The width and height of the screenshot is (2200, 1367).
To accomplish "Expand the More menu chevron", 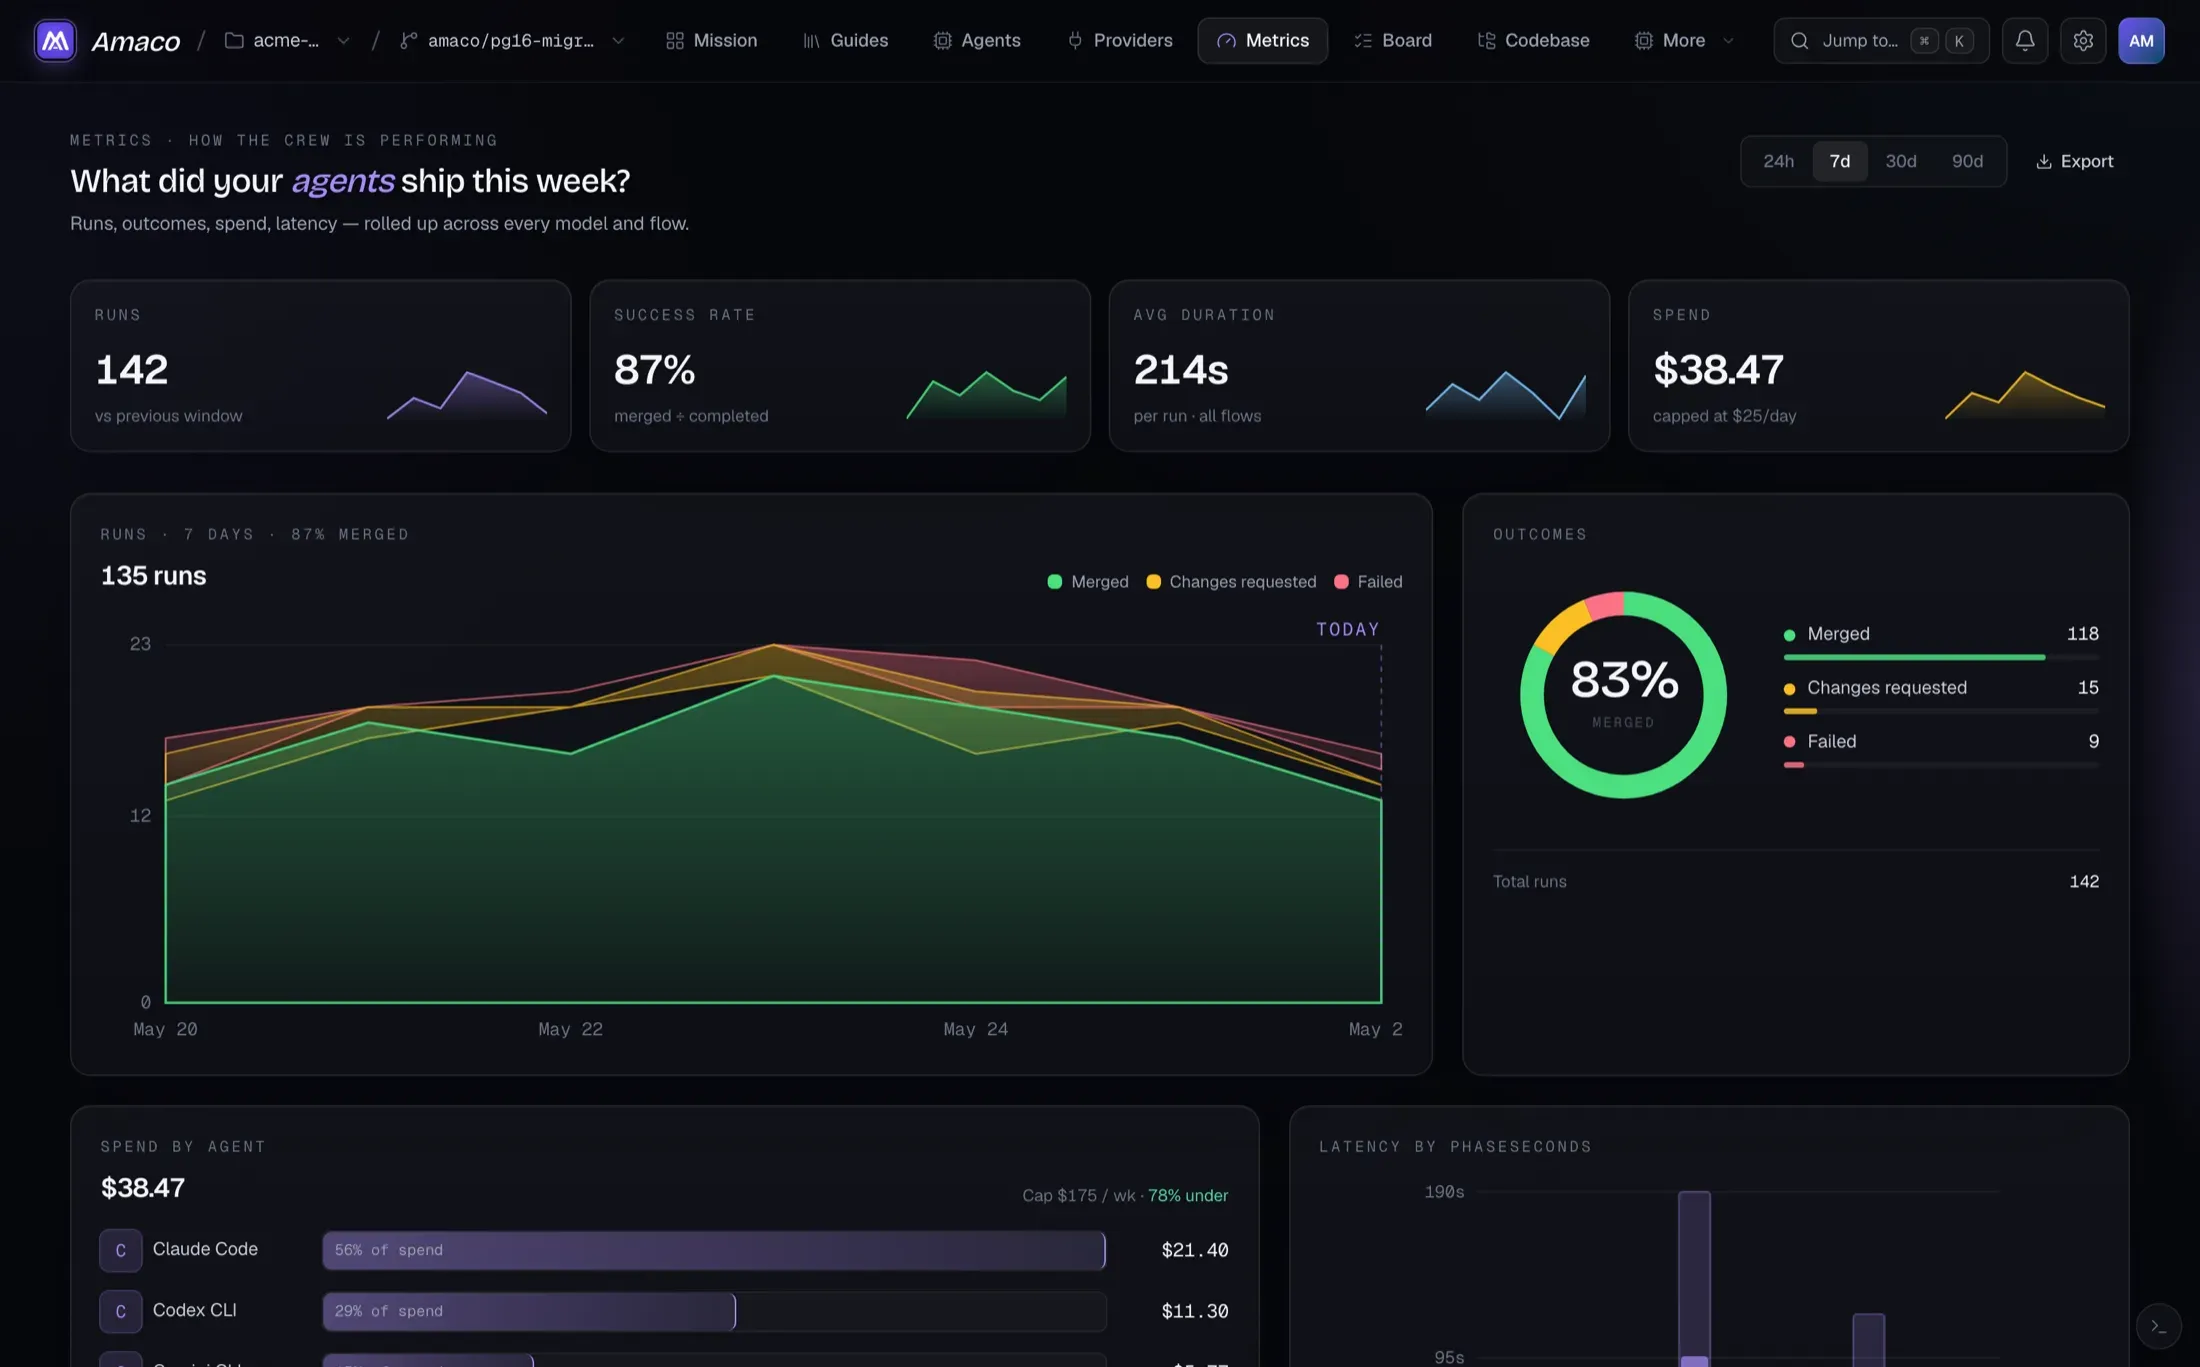I will (1728, 41).
